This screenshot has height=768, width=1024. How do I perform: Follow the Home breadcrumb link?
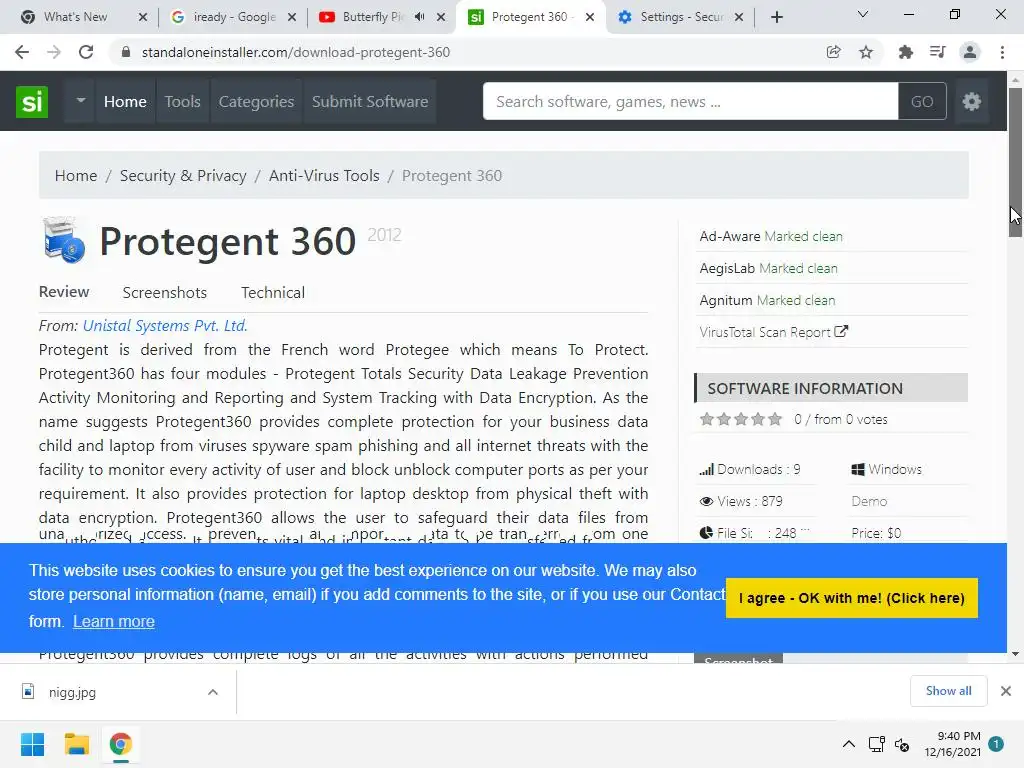[x=76, y=176]
